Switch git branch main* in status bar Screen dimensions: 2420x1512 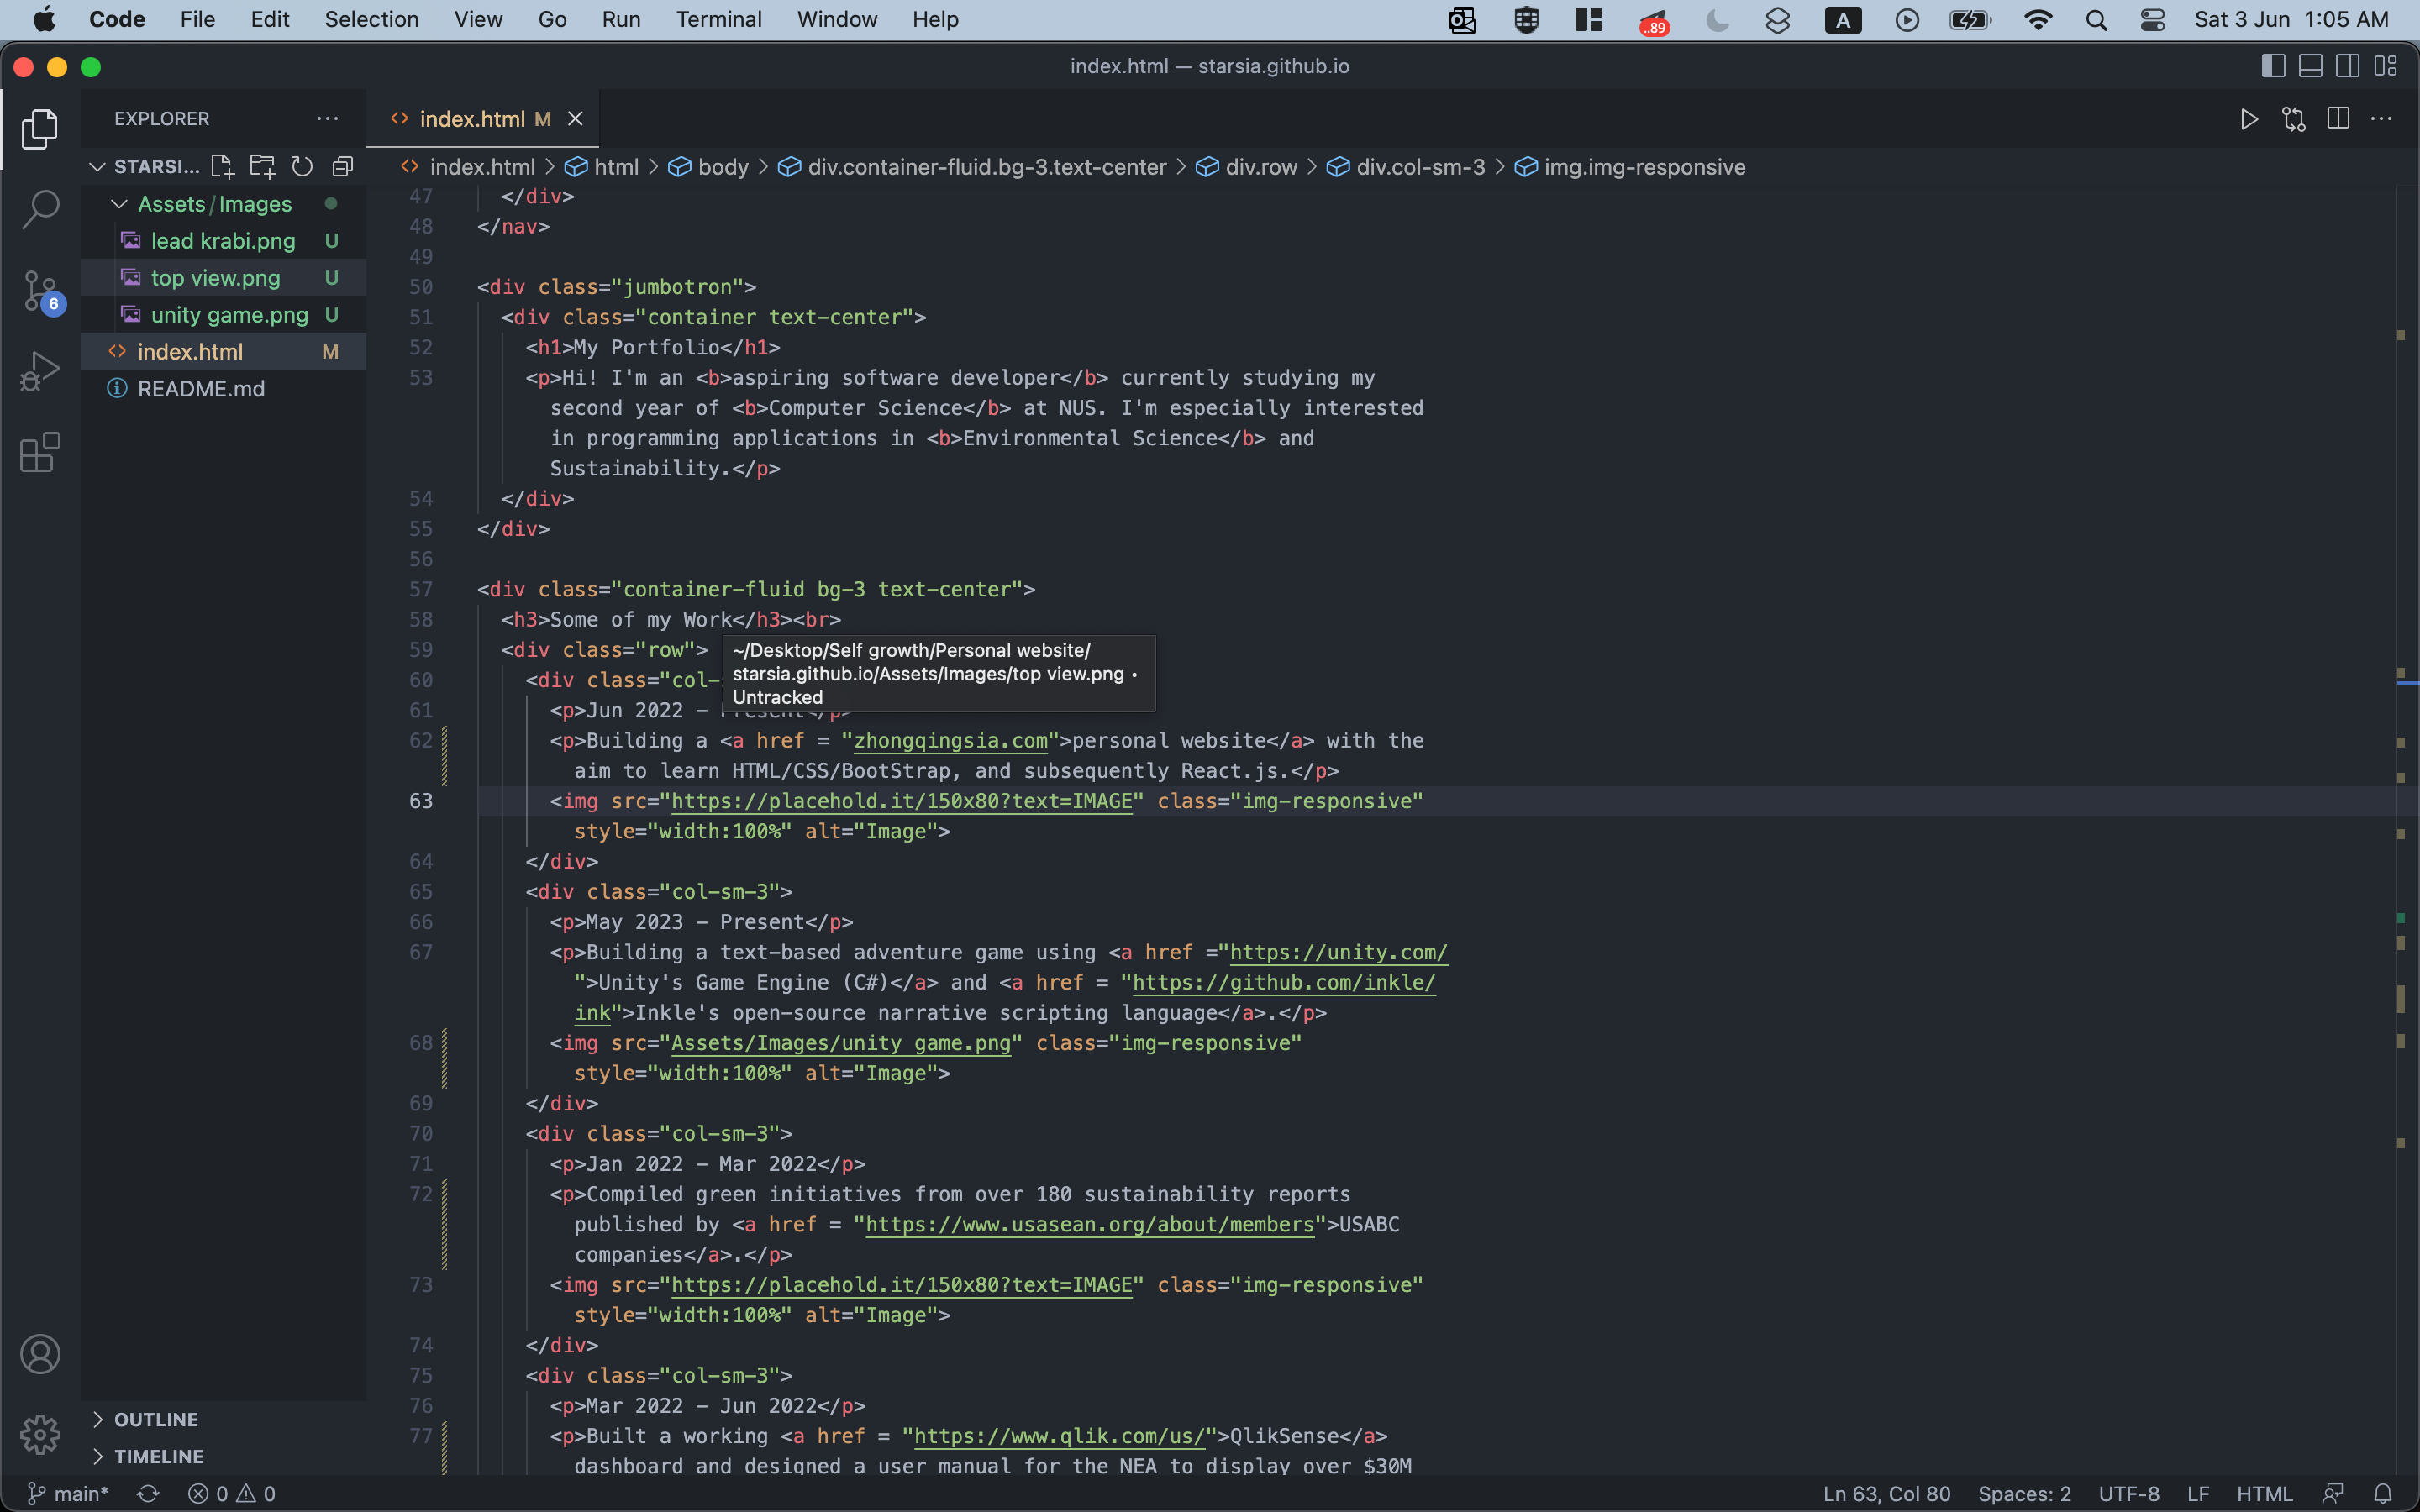coord(68,1493)
